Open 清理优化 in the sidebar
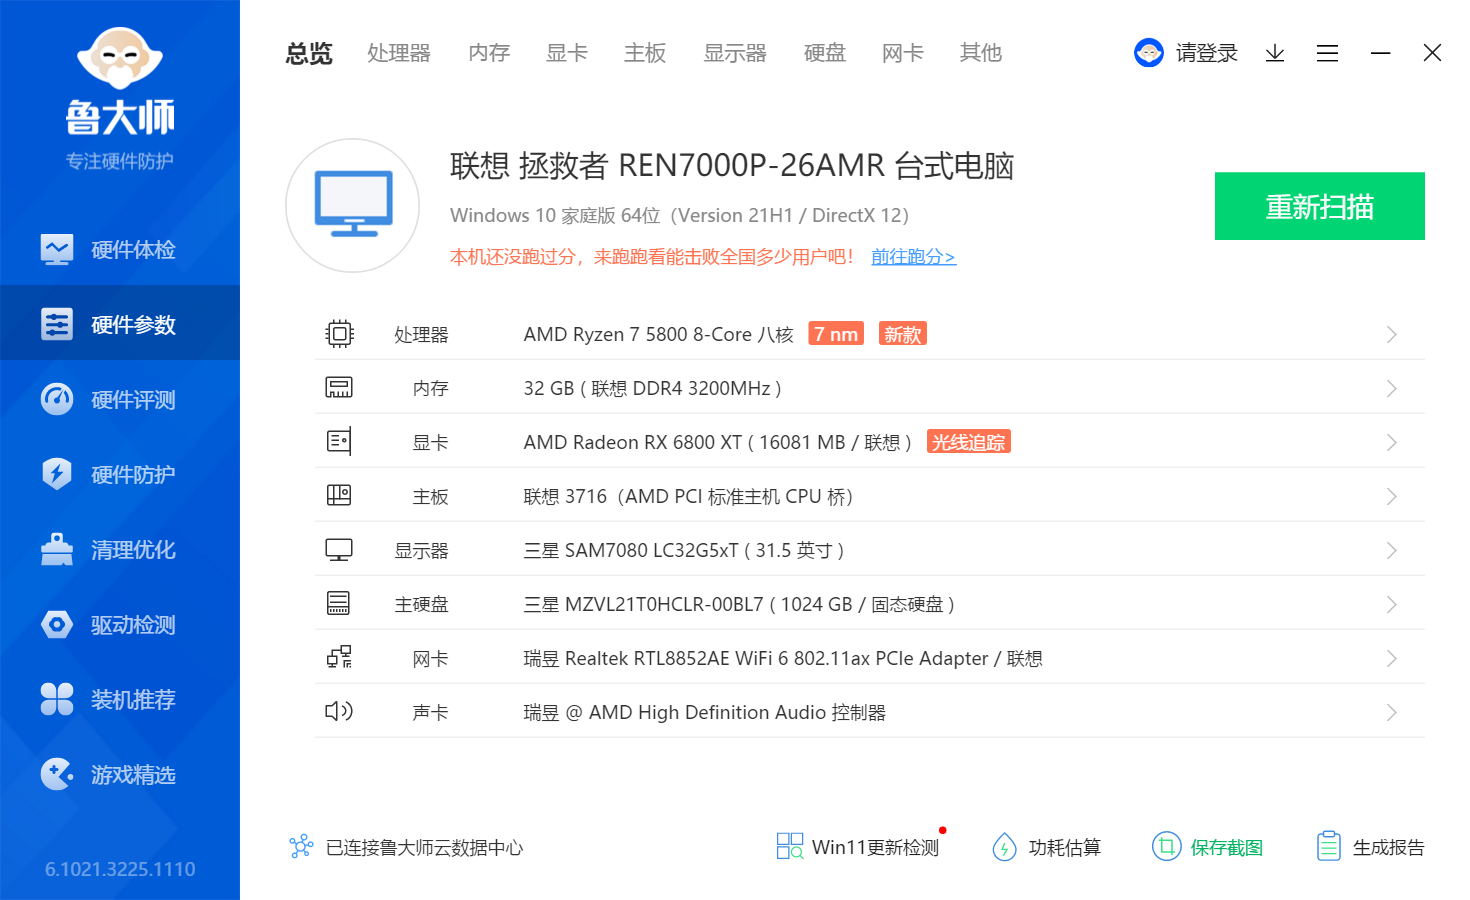This screenshot has height=900, width=1470. [x=120, y=549]
